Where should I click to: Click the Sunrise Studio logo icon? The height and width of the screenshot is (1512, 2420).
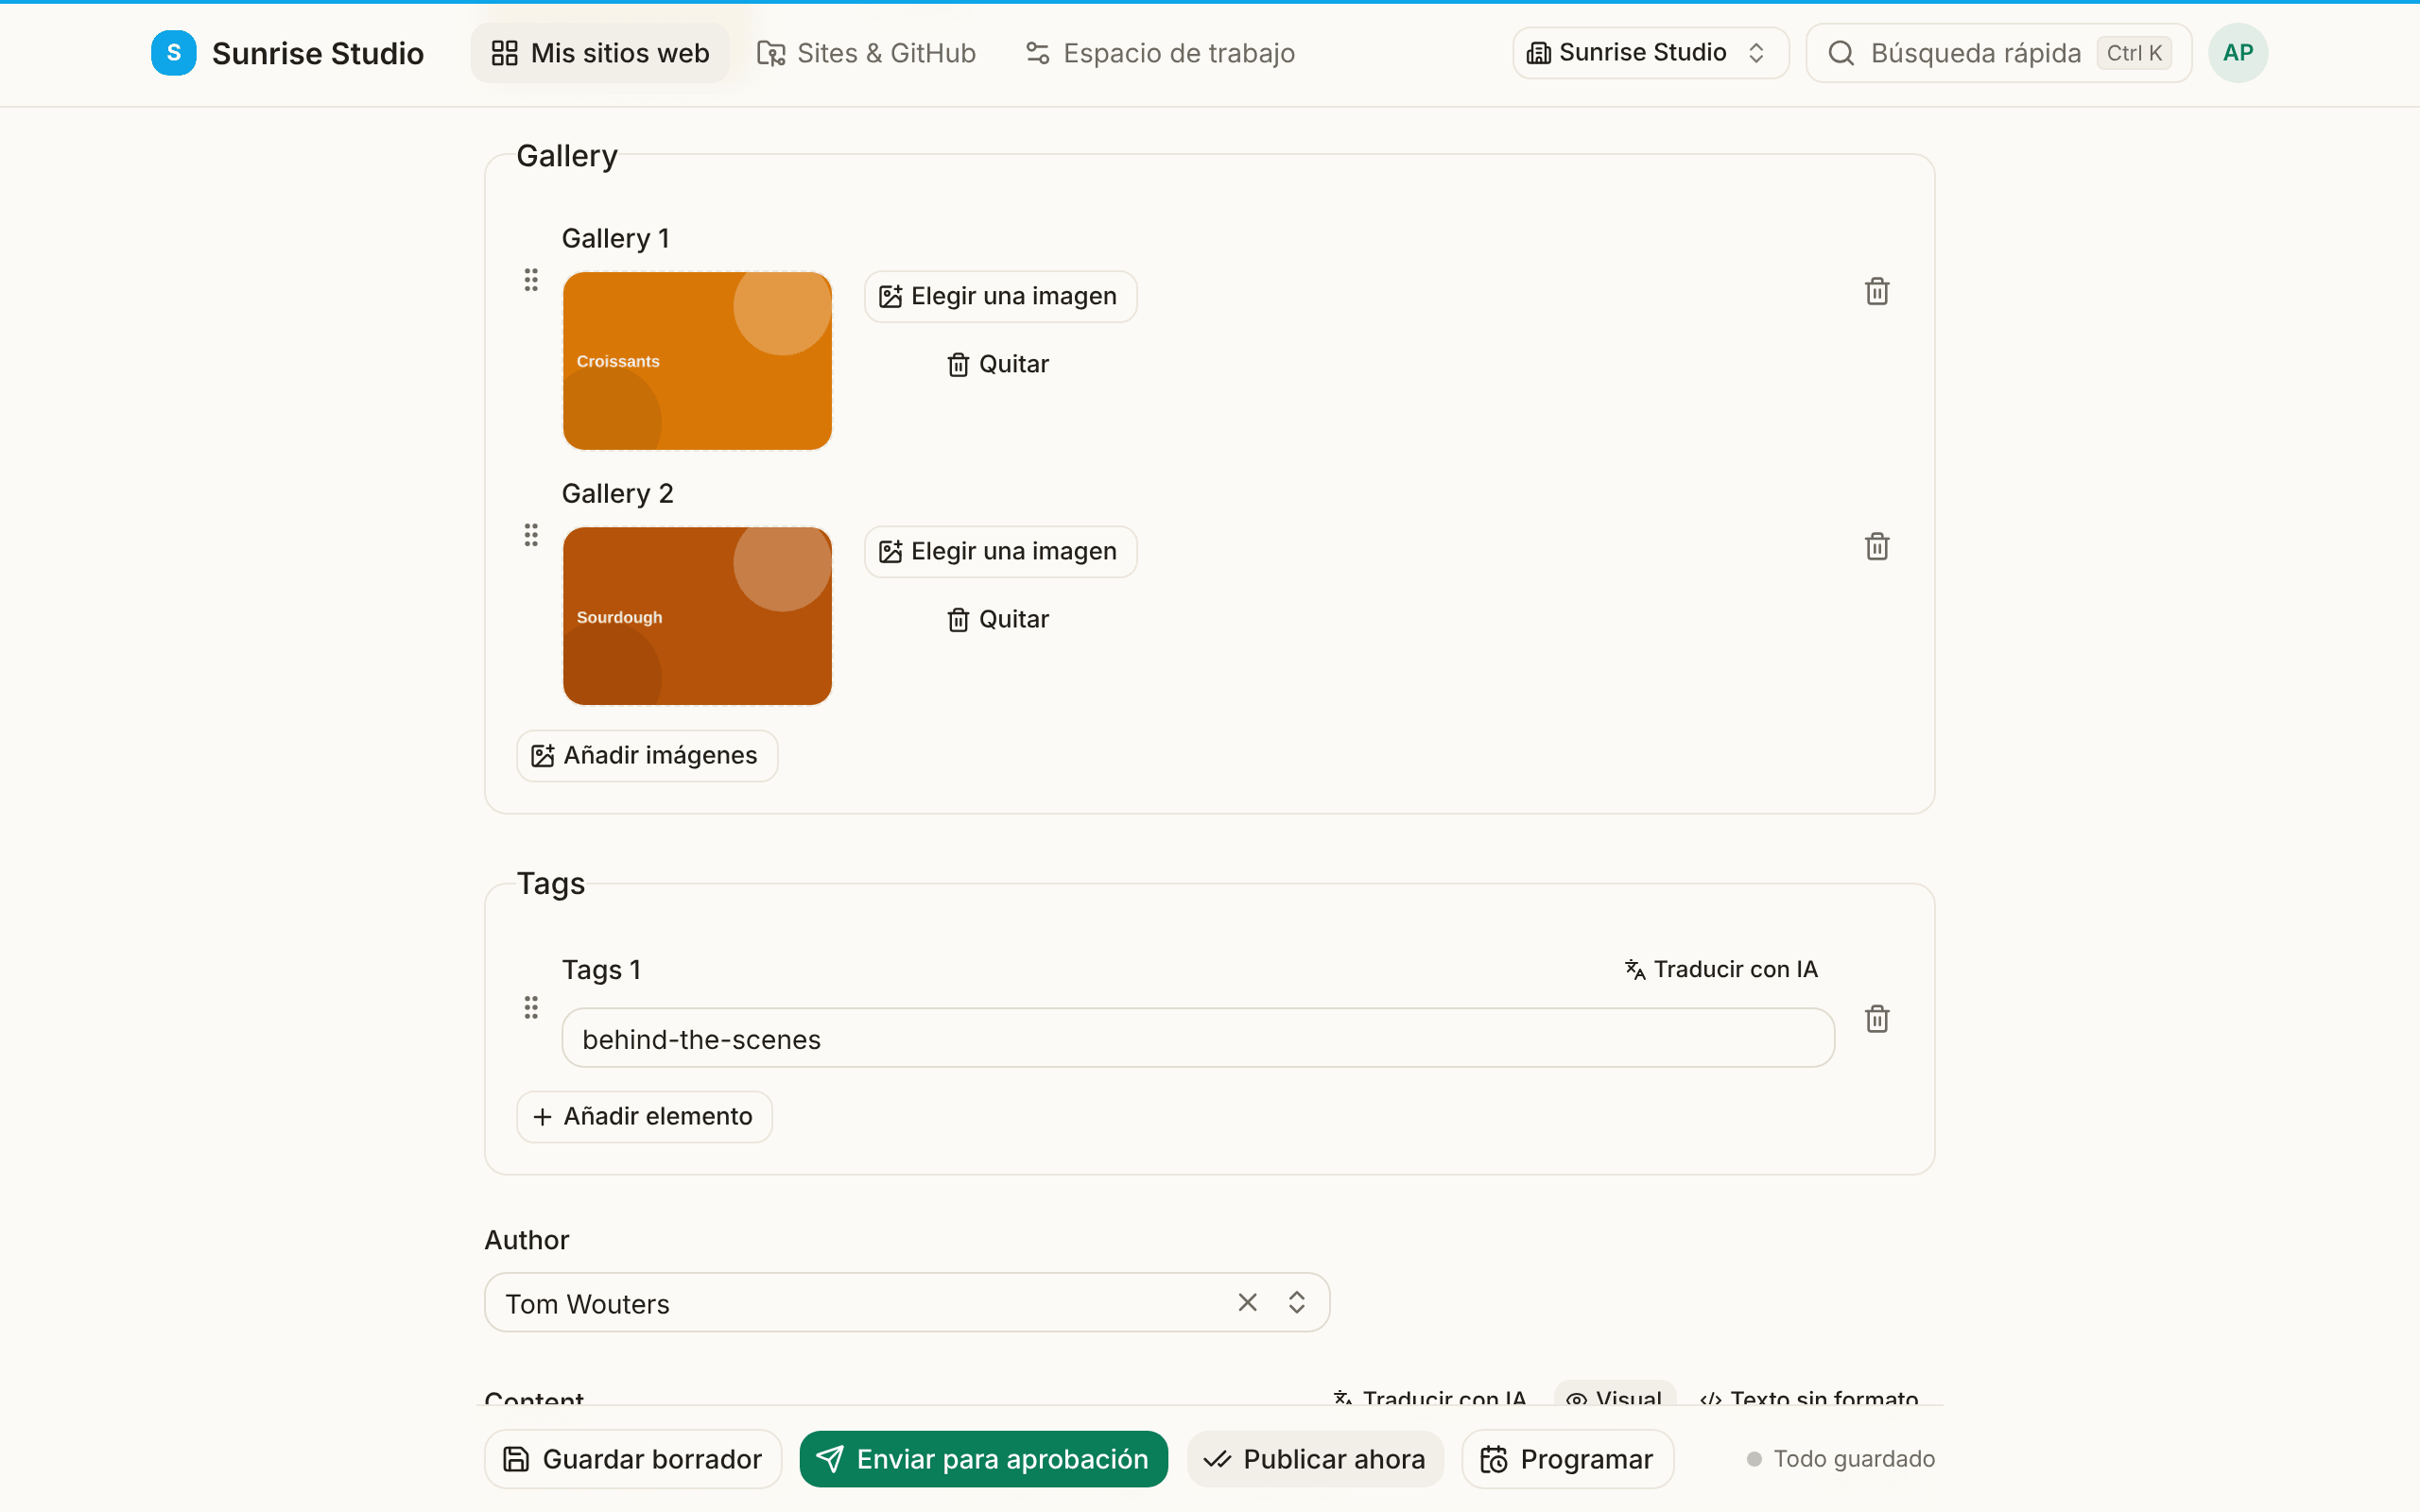[x=174, y=53]
